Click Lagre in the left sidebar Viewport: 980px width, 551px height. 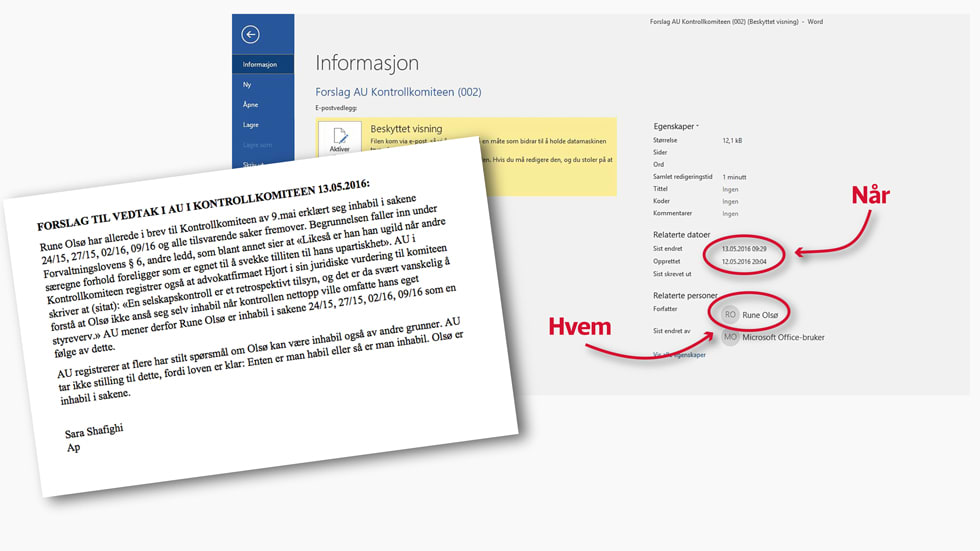pos(250,125)
